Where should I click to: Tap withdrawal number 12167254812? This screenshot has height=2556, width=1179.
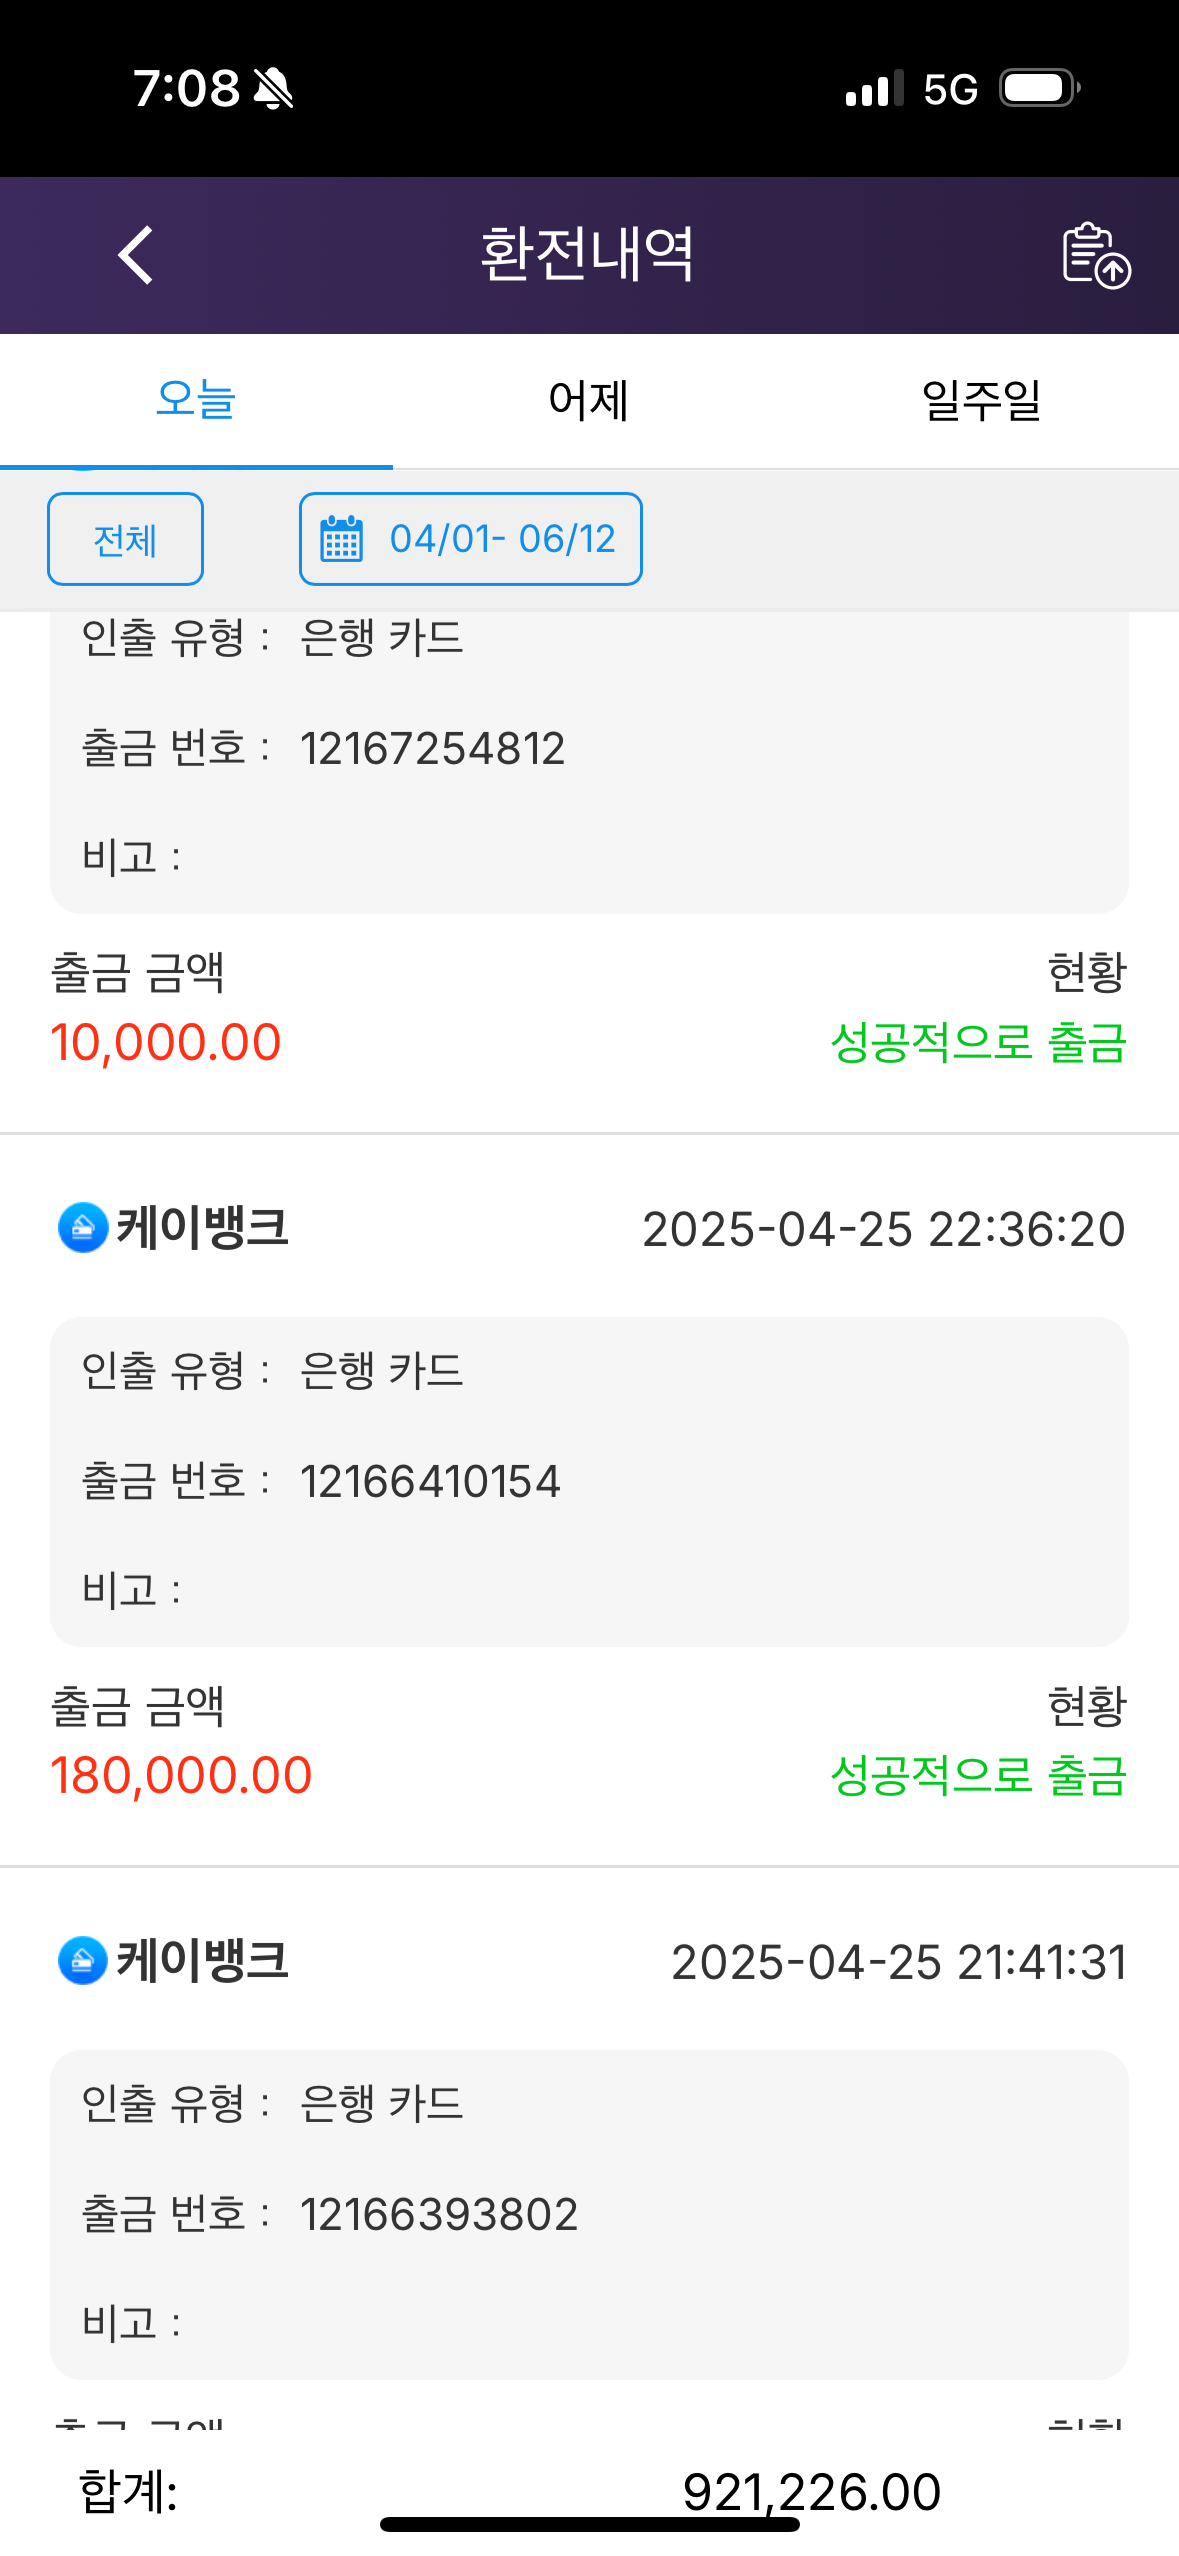coord(432,748)
